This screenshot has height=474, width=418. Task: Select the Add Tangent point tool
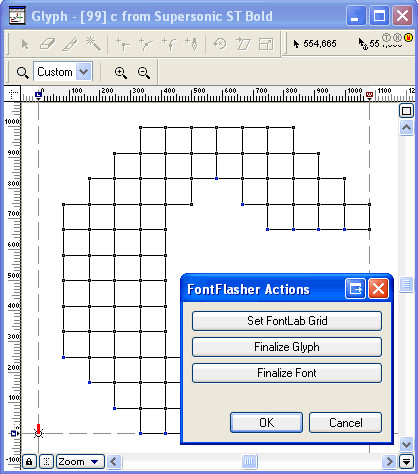tap(169, 44)
